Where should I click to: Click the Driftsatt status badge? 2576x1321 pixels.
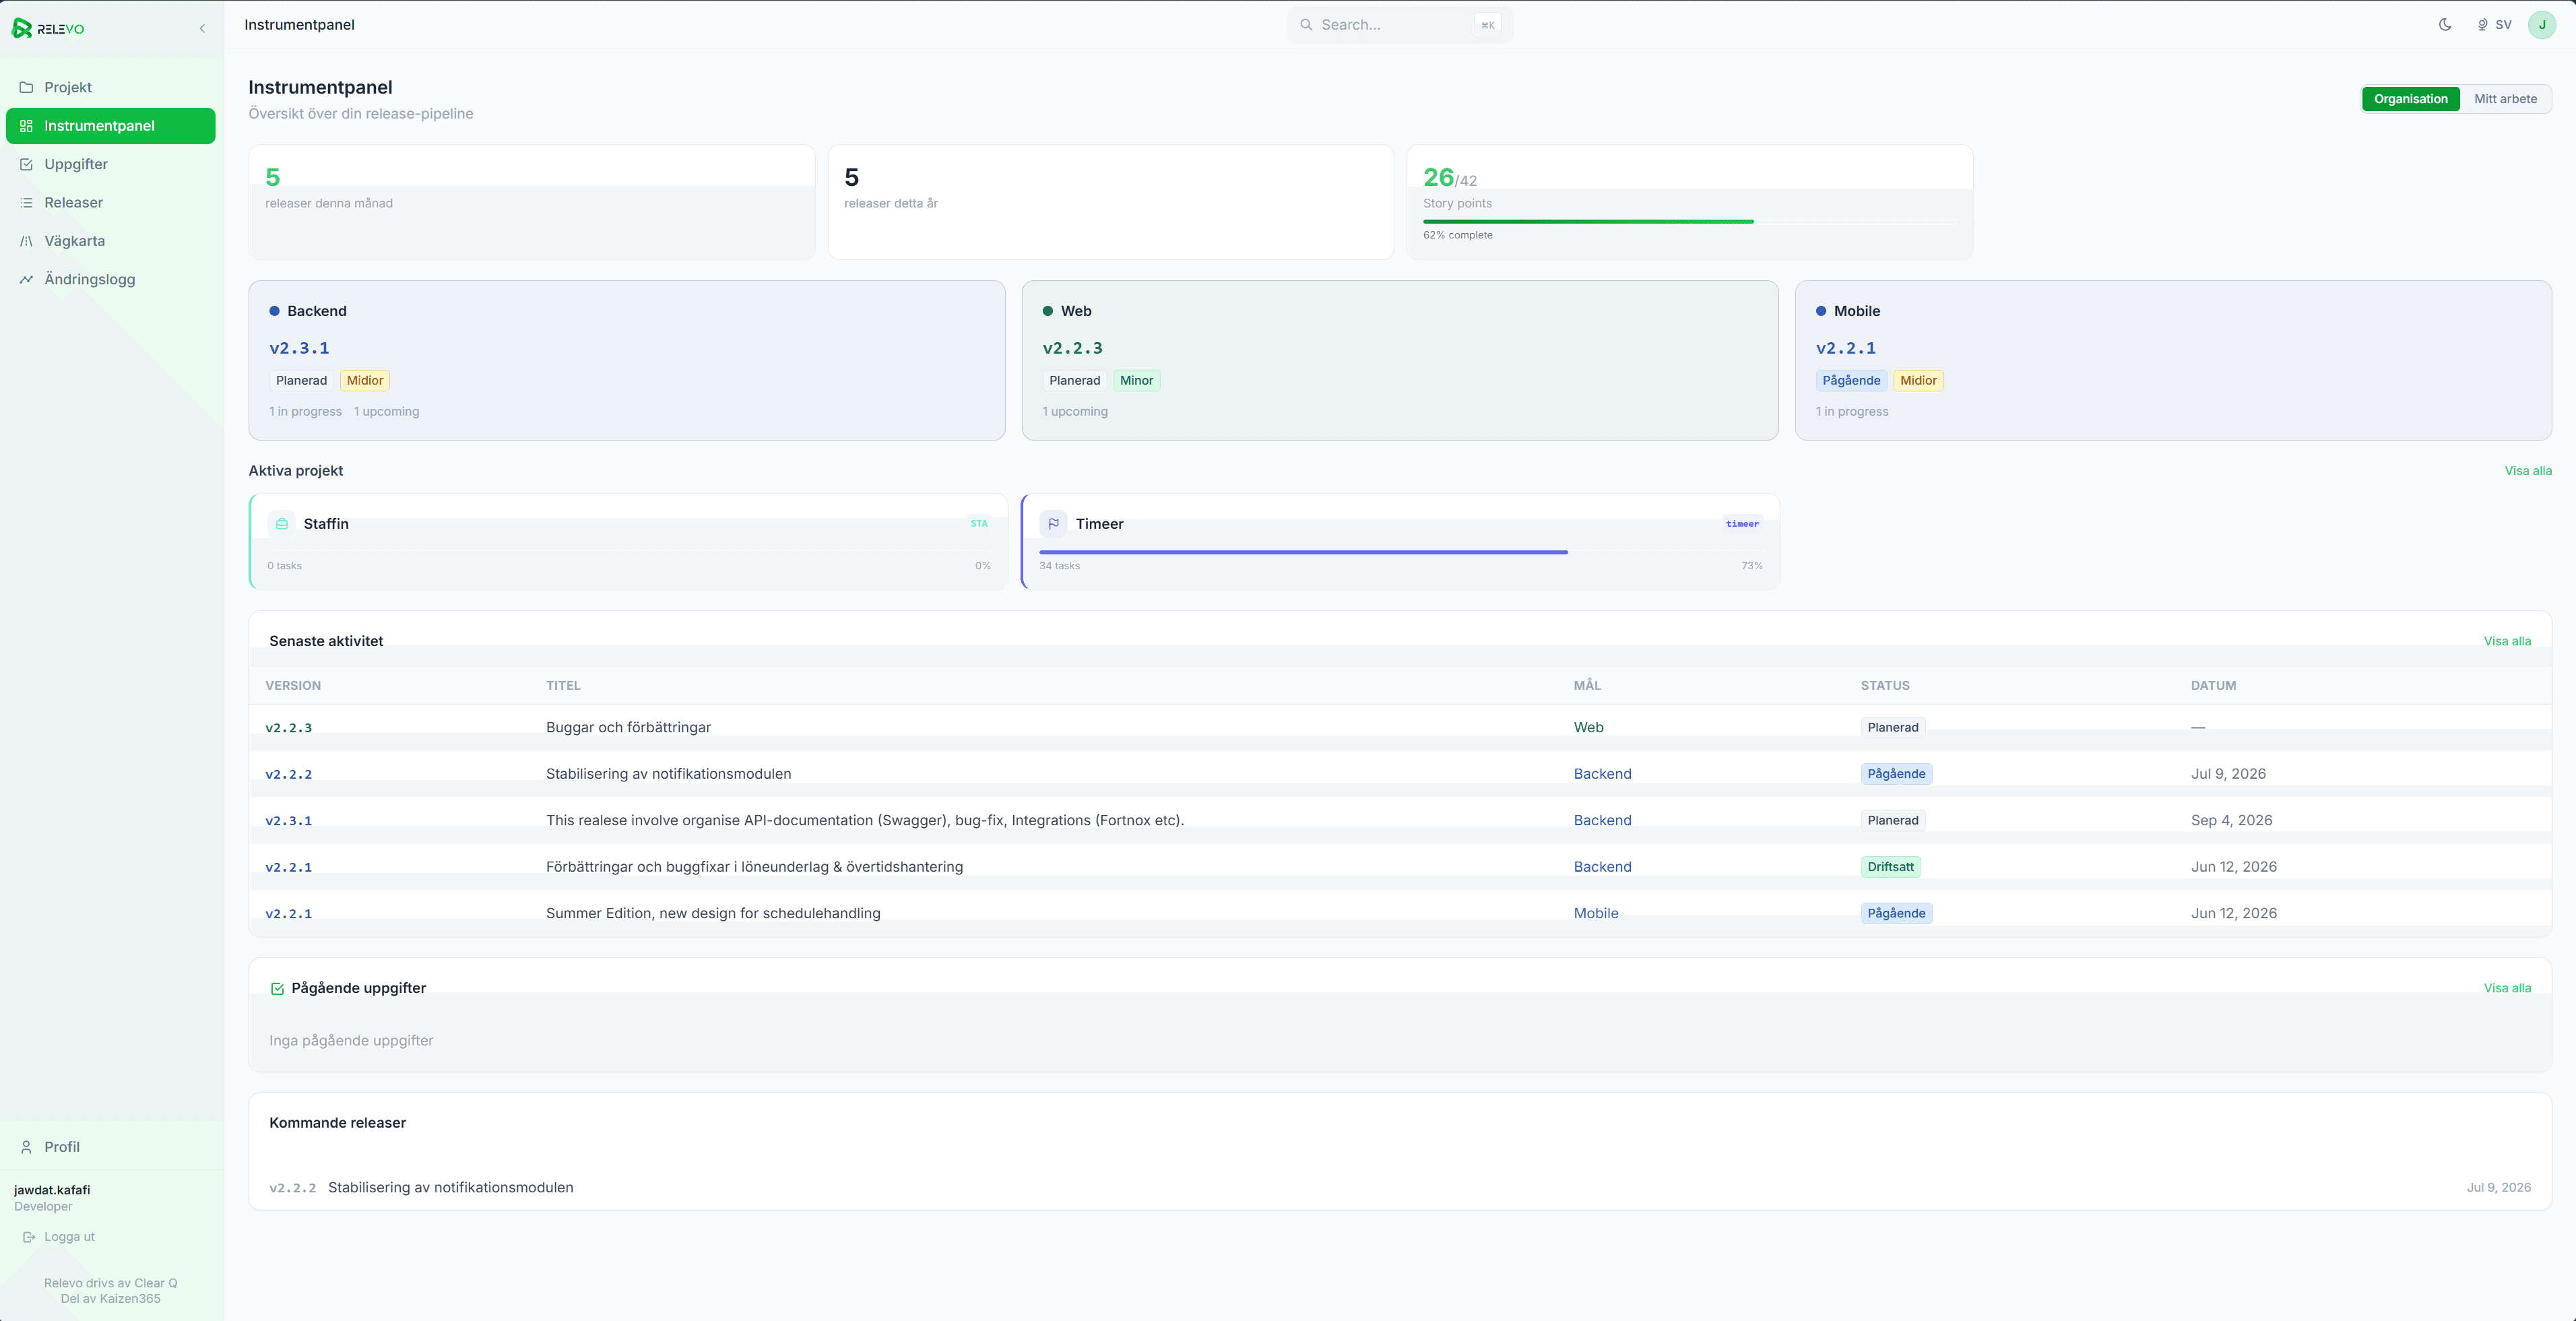tap(1890, 868)
